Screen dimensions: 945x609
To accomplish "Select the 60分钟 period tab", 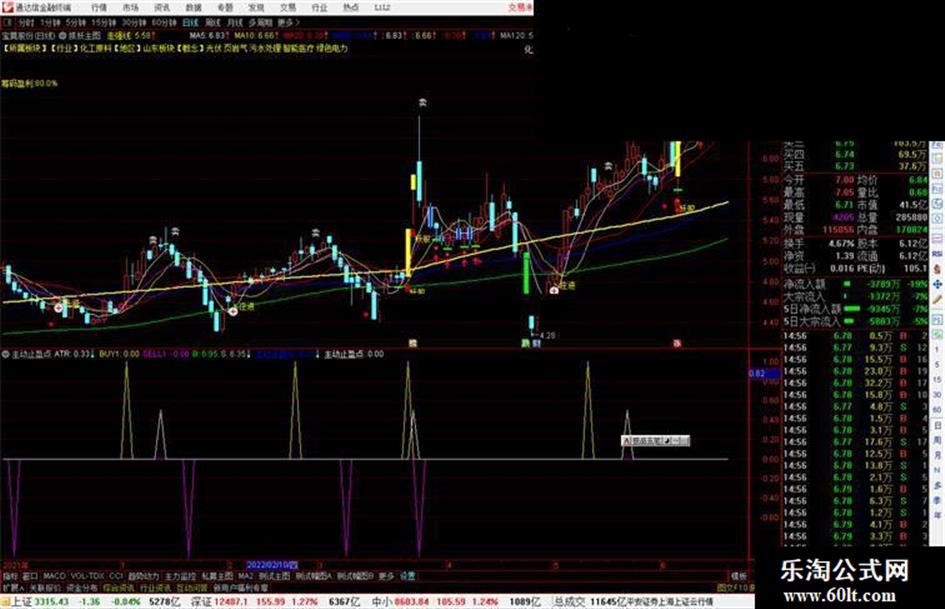I will pyautogui.click(x=163, y=22).
